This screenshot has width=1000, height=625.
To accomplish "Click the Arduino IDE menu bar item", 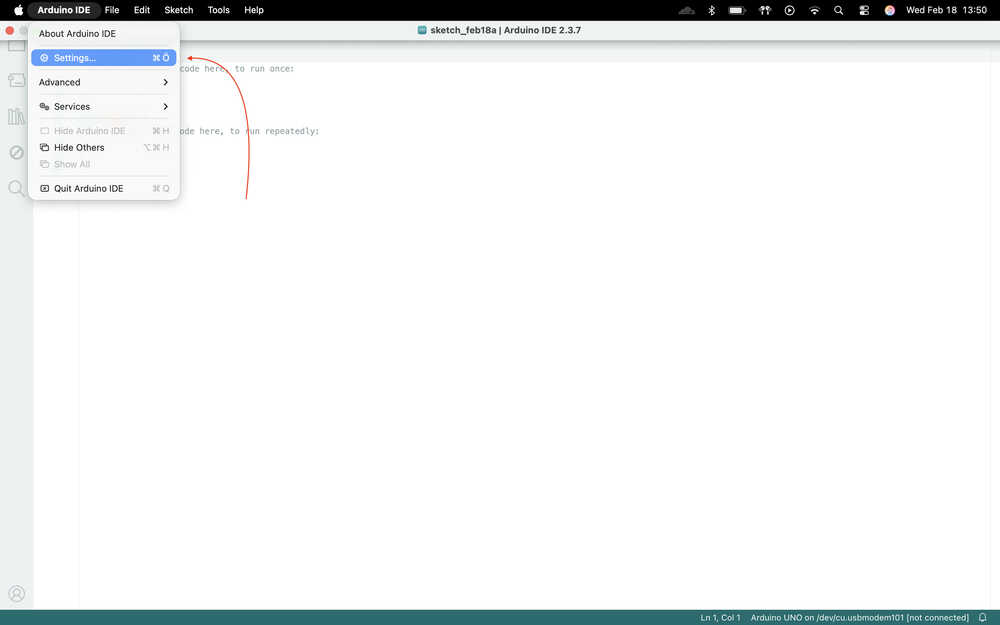I will tap(64, 10).
